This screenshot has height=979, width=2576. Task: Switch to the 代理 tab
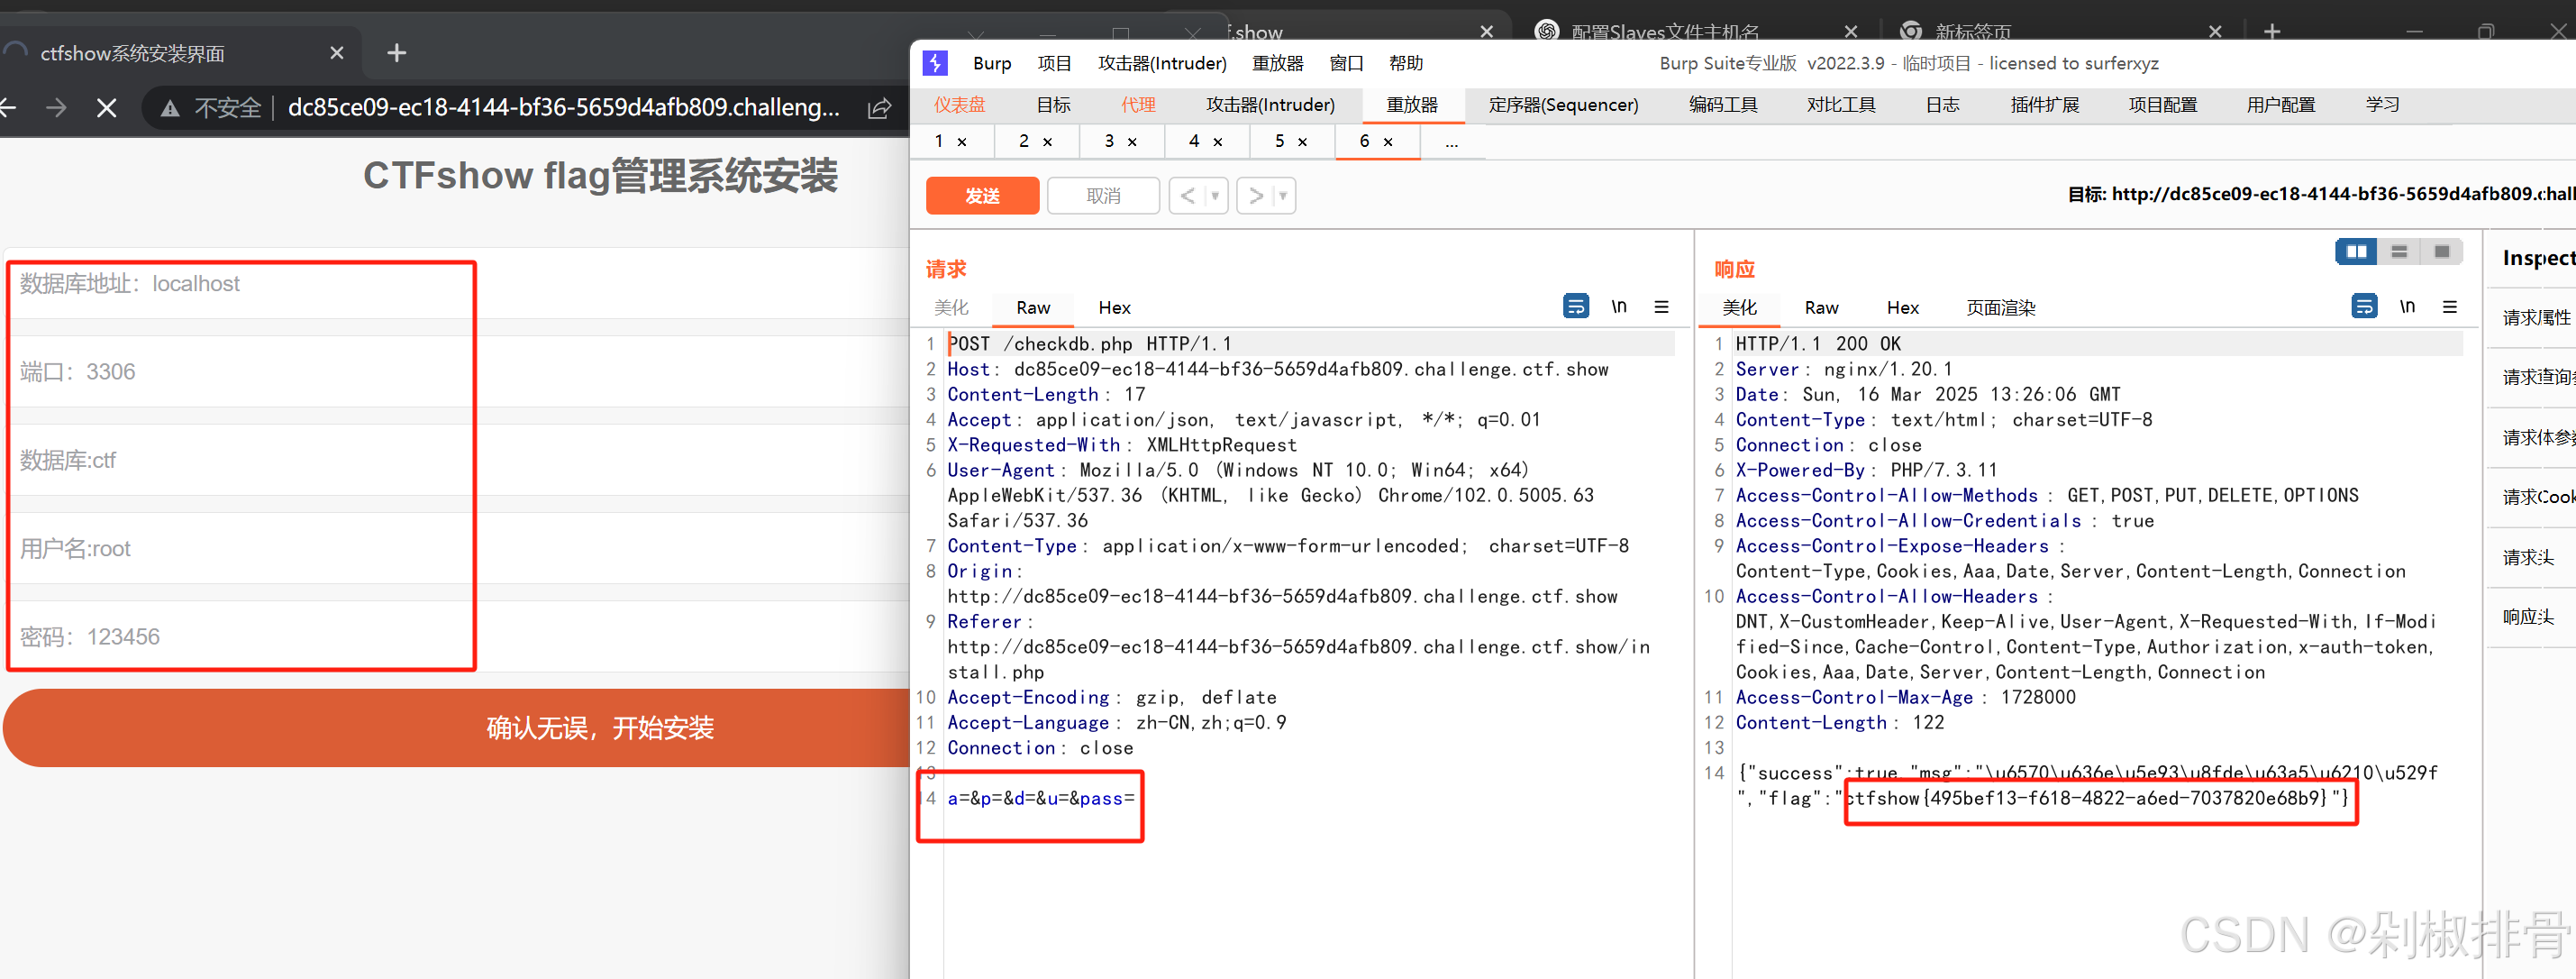click(x=1138, y=105)
